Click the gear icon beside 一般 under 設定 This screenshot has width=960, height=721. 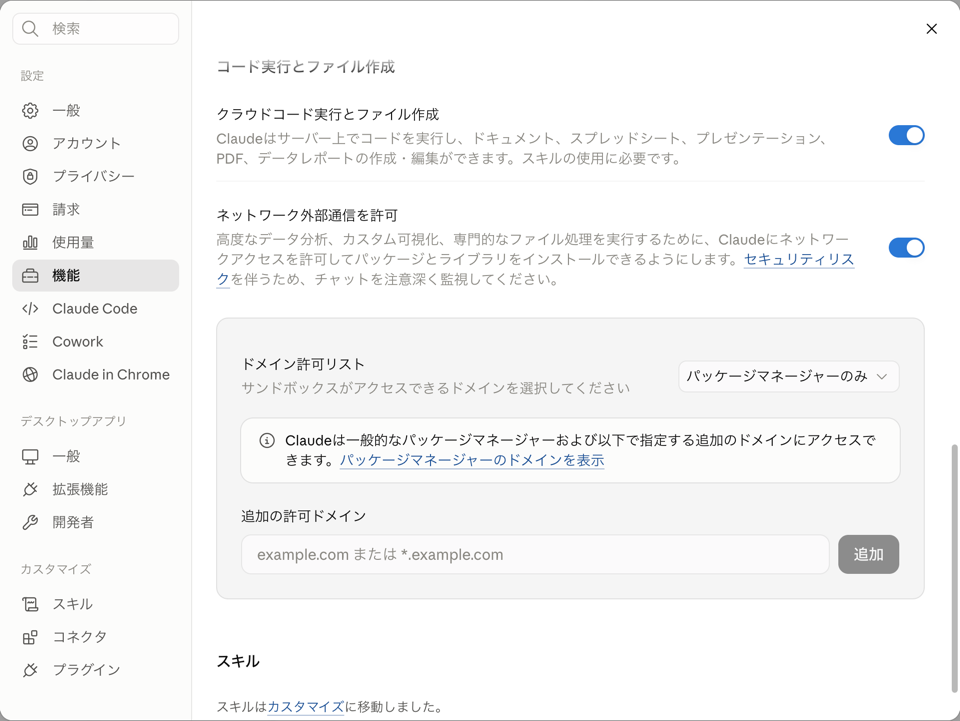click(30, 111)
